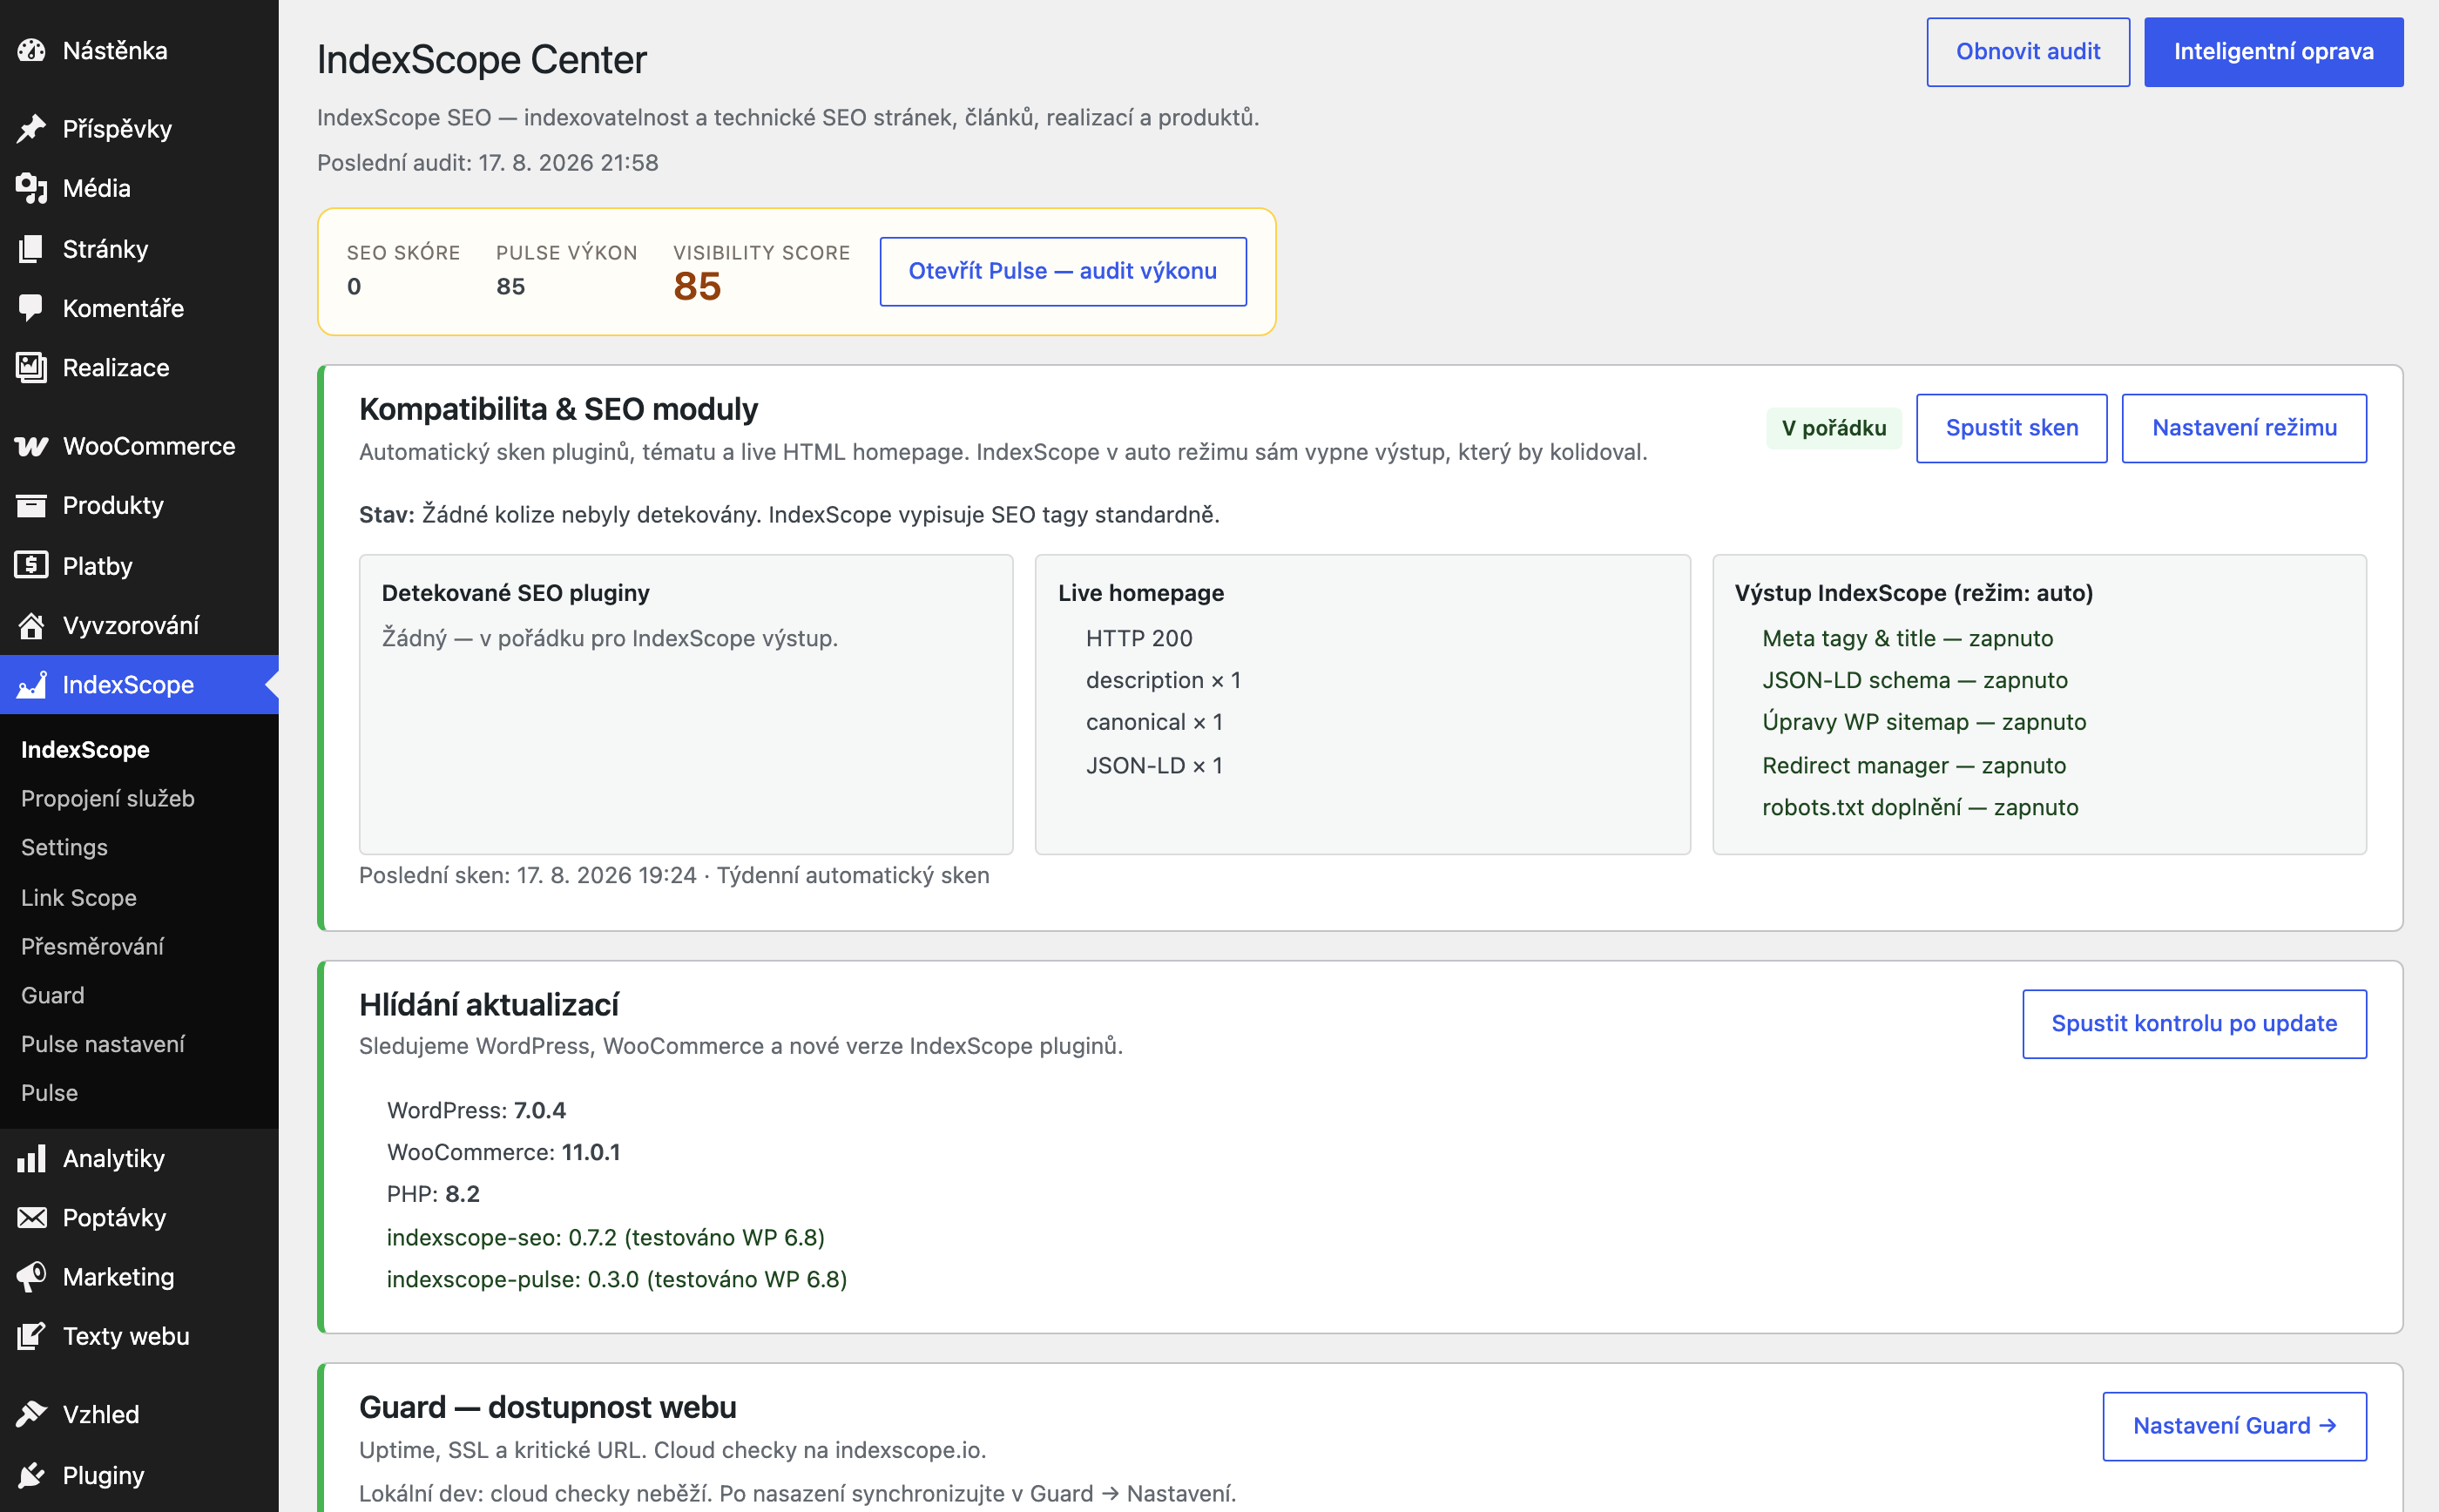Click the Marketing megaphone icon

coord(31,1276)
